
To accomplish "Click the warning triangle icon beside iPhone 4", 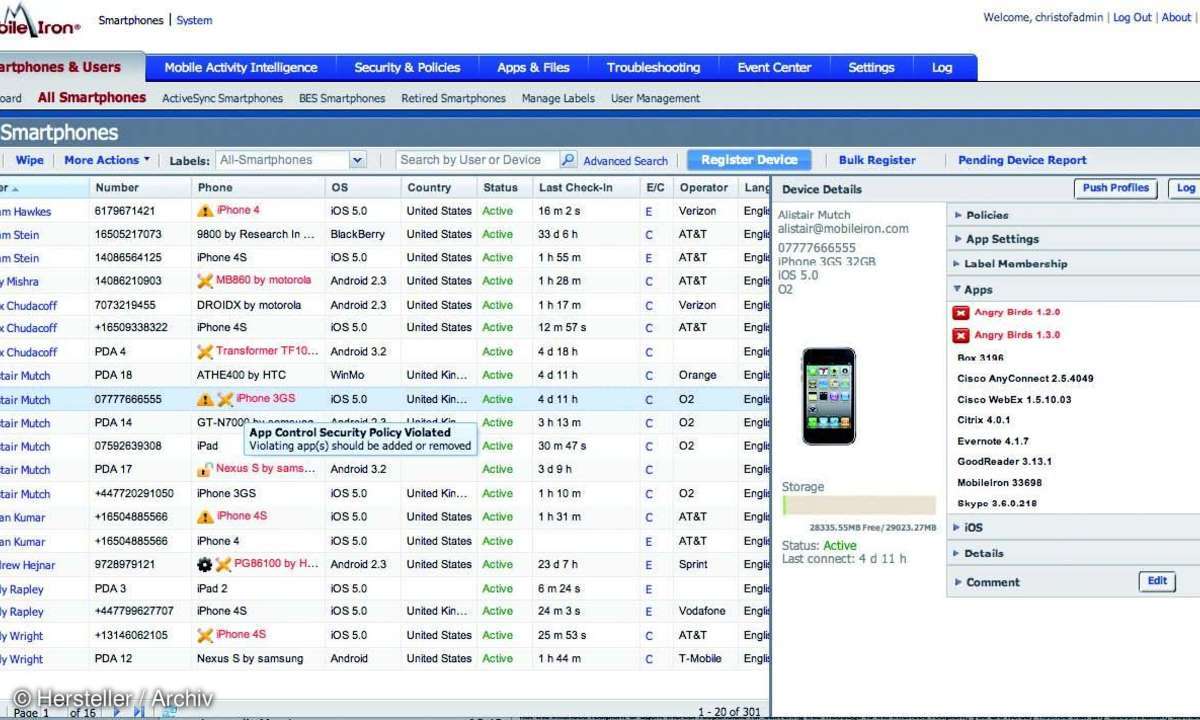I will [x=205, y=211].
